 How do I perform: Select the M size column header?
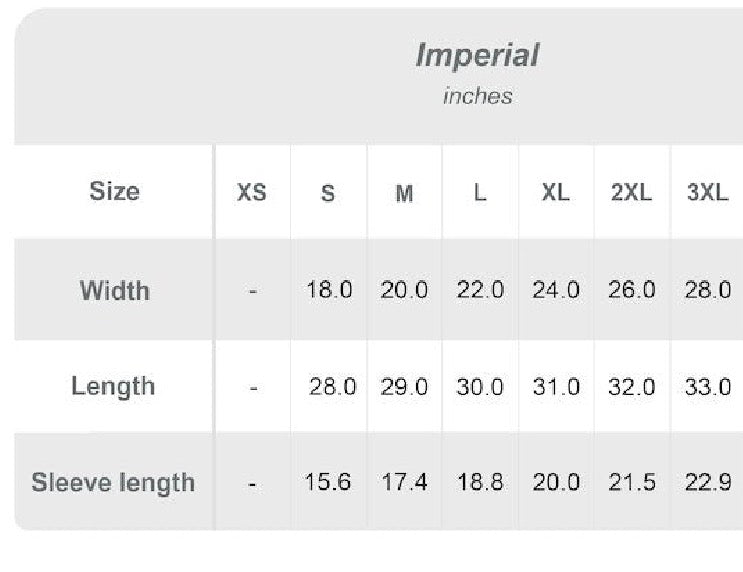(404, 194)
